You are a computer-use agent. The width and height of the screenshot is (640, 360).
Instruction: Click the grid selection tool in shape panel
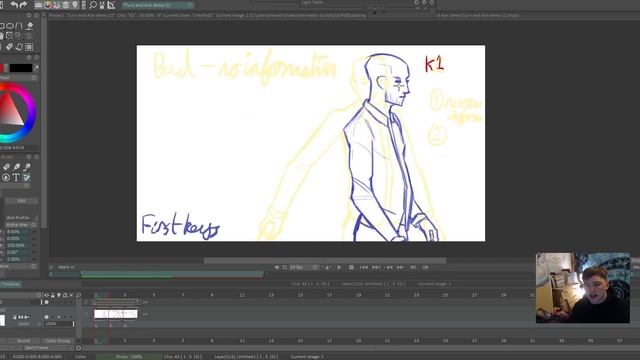(x=29, y=47)
